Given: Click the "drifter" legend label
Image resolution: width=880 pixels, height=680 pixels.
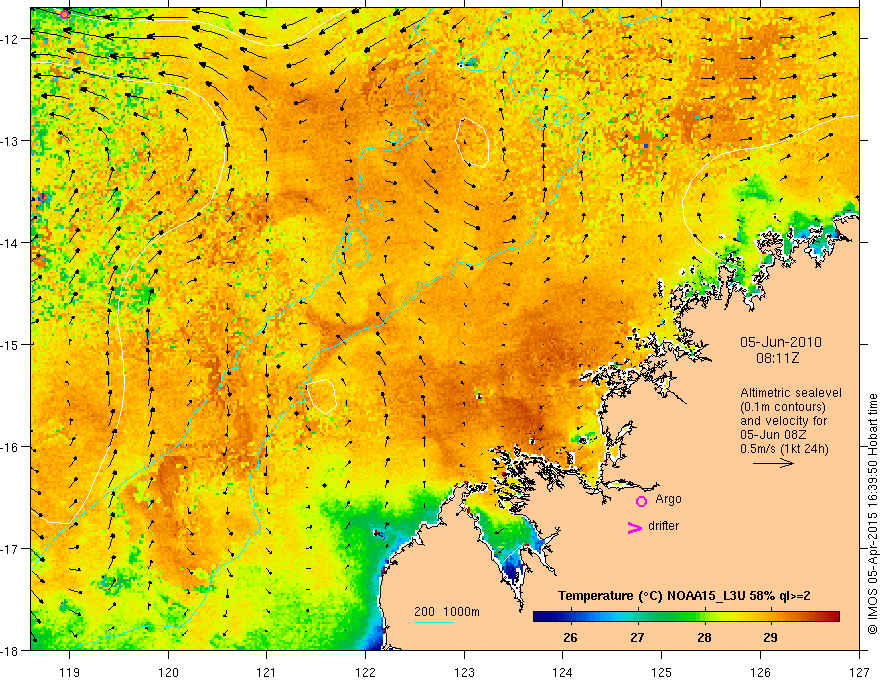Looking at the screenshot, I should pyautogui.click(x=663, y=526).
